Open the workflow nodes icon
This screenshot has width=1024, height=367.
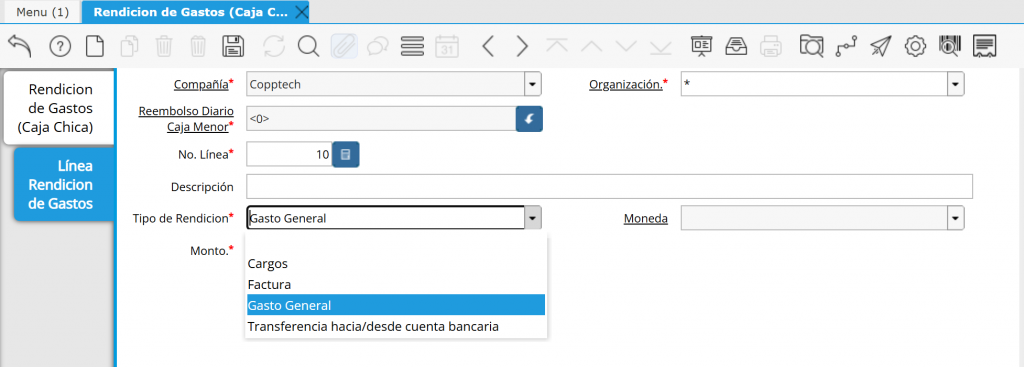click(847, 46)
